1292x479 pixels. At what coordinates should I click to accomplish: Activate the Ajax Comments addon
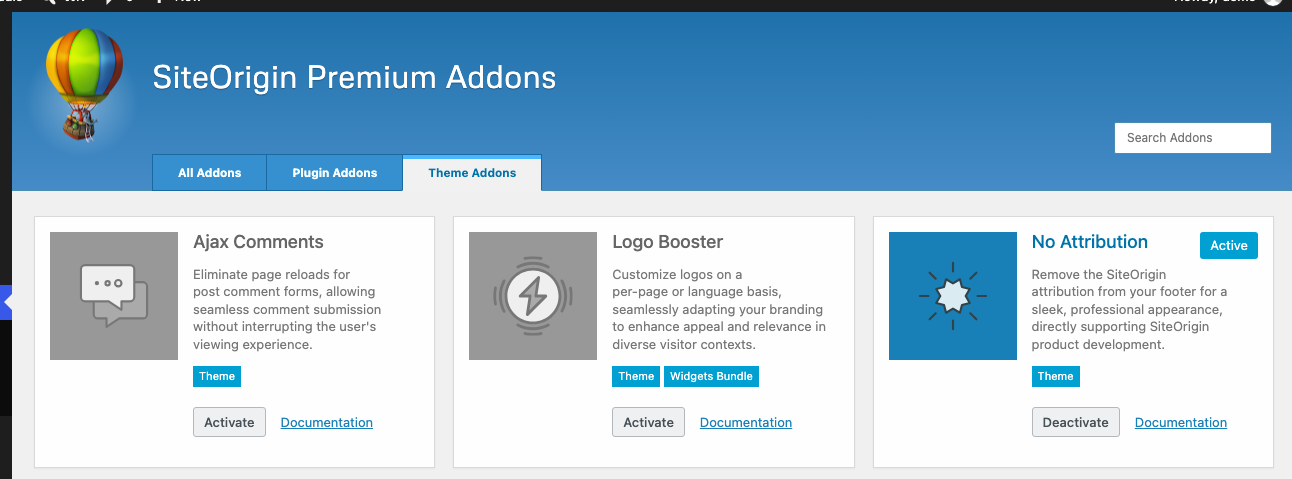(x=230, y=422)
